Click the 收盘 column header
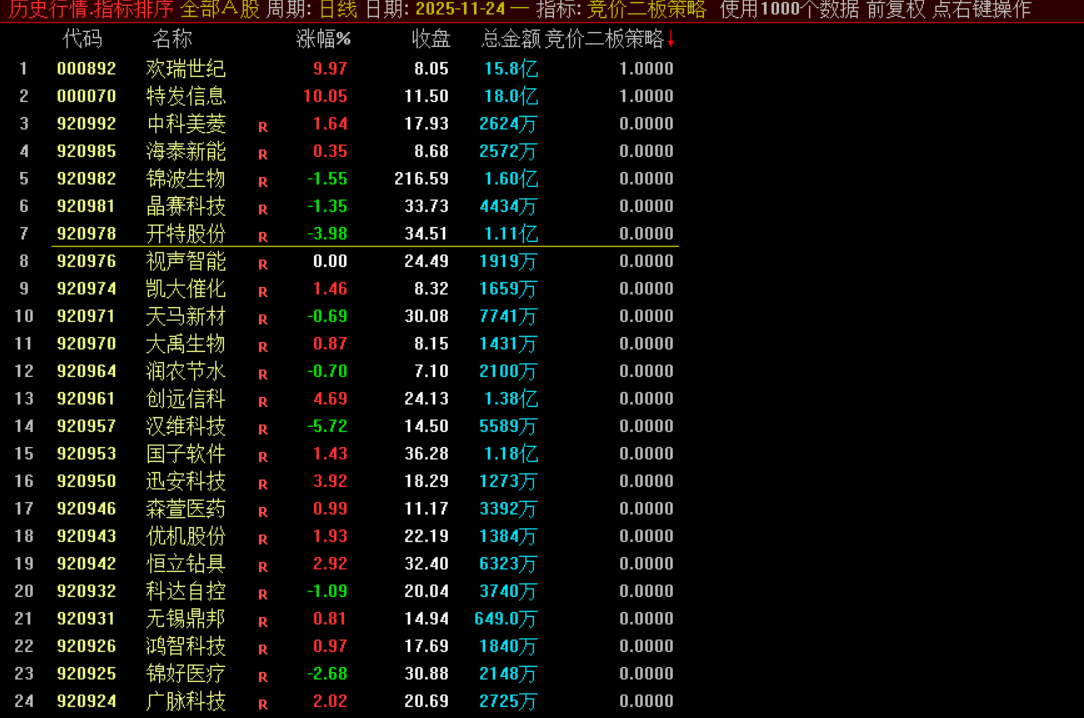This screenshot has width=1084, height=718. tap(431, 40)
